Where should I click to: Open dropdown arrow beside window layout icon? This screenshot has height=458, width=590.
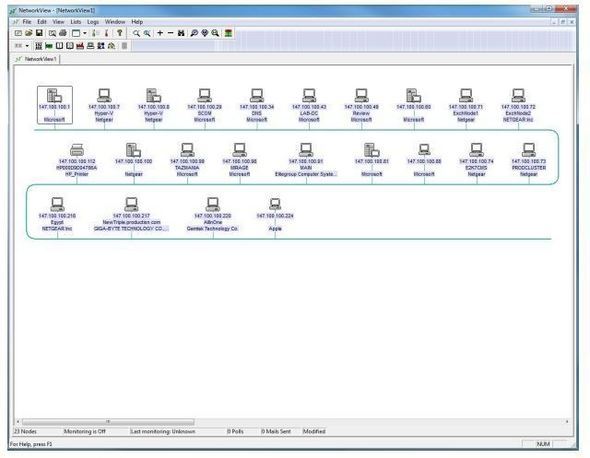pyautogui.click(x=85, y=33)
